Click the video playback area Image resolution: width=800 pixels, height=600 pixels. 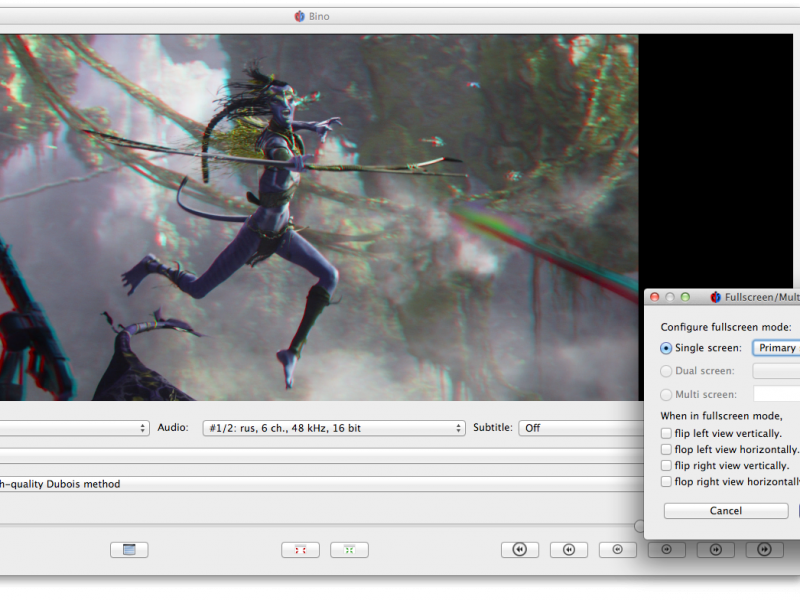point(319,217)
